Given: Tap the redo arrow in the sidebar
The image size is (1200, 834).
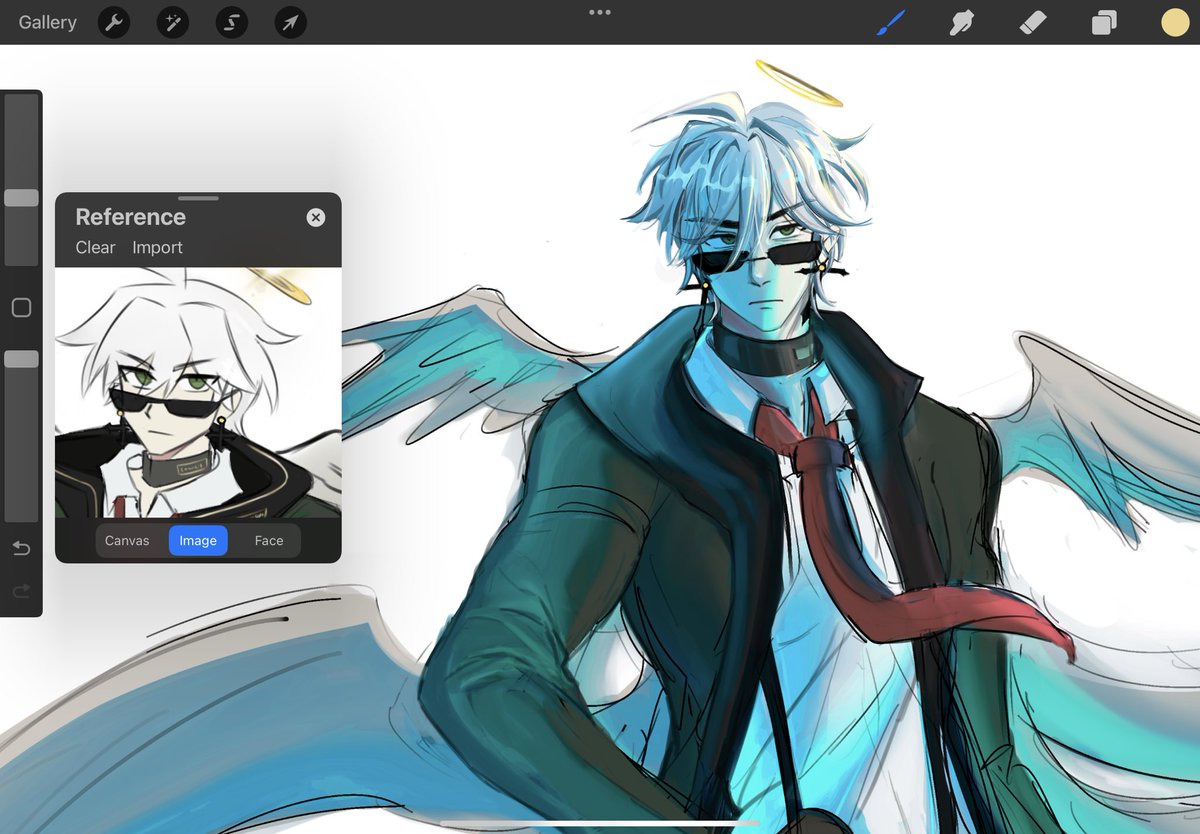Looking at the screenshot, I should [20, 590].
